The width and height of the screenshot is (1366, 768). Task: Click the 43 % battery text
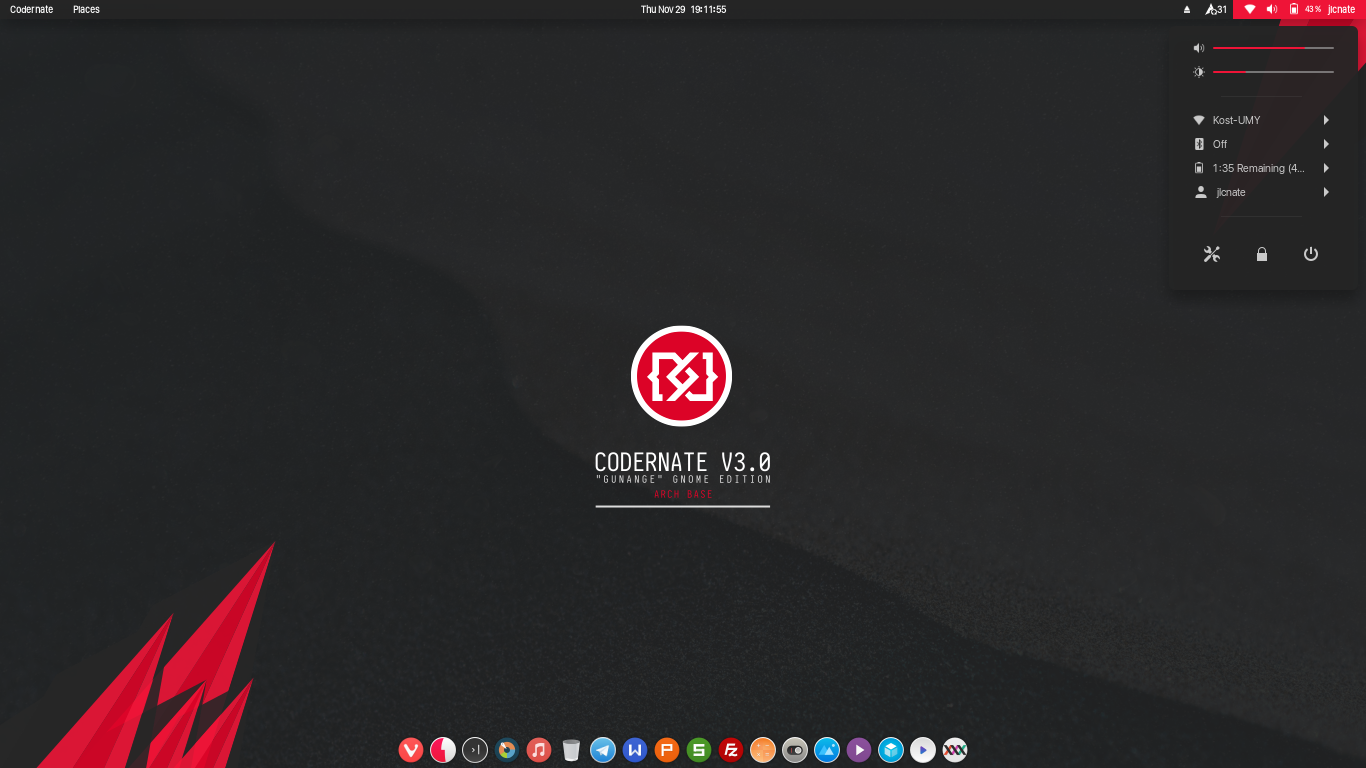point(1313,9)
